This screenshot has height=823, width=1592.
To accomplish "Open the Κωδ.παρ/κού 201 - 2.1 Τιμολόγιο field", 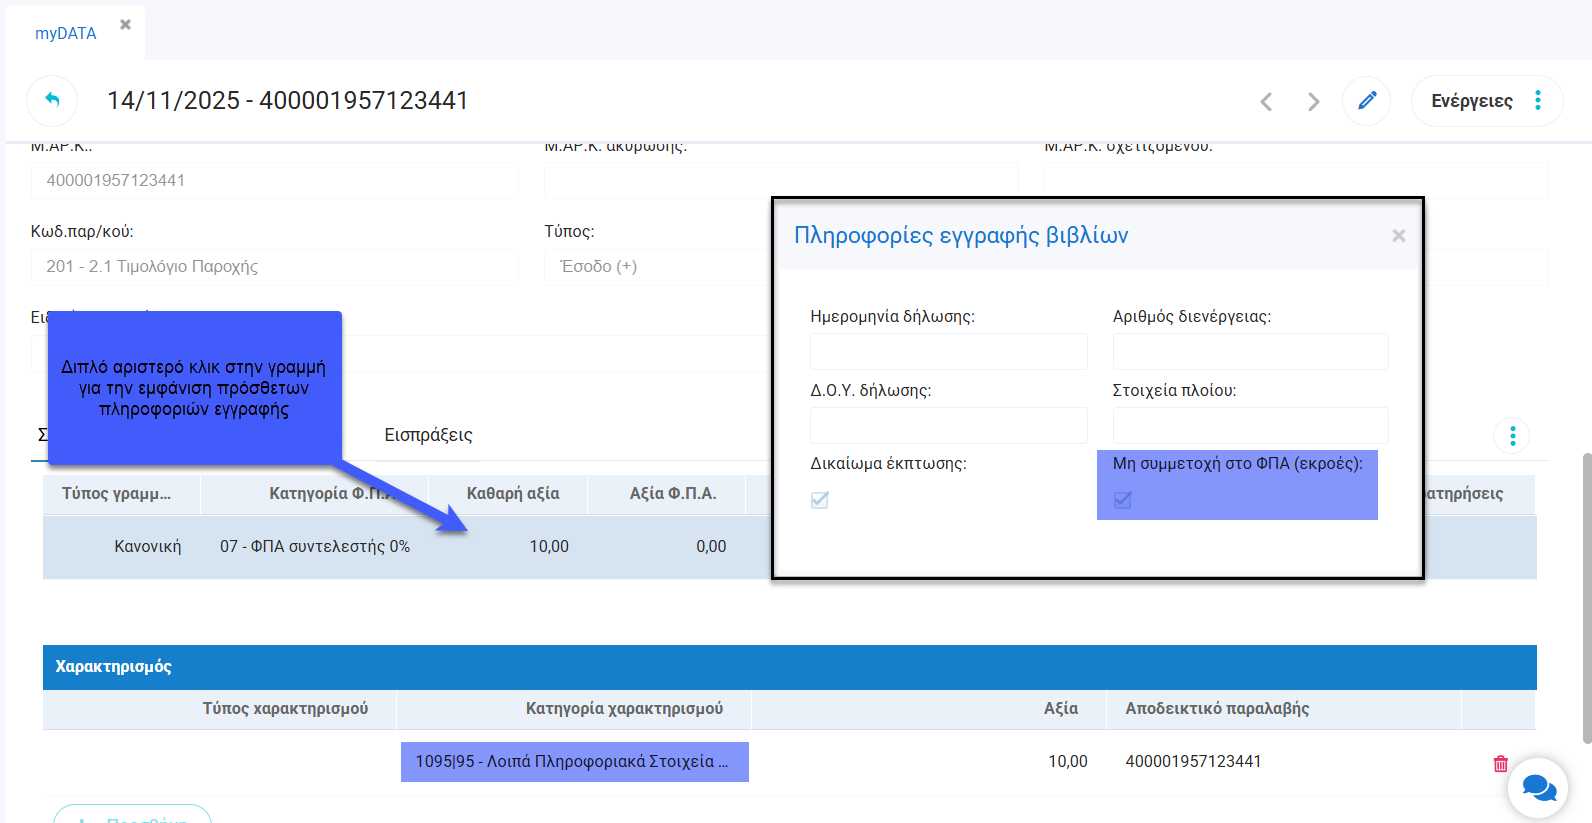I will tap(274, 267).
